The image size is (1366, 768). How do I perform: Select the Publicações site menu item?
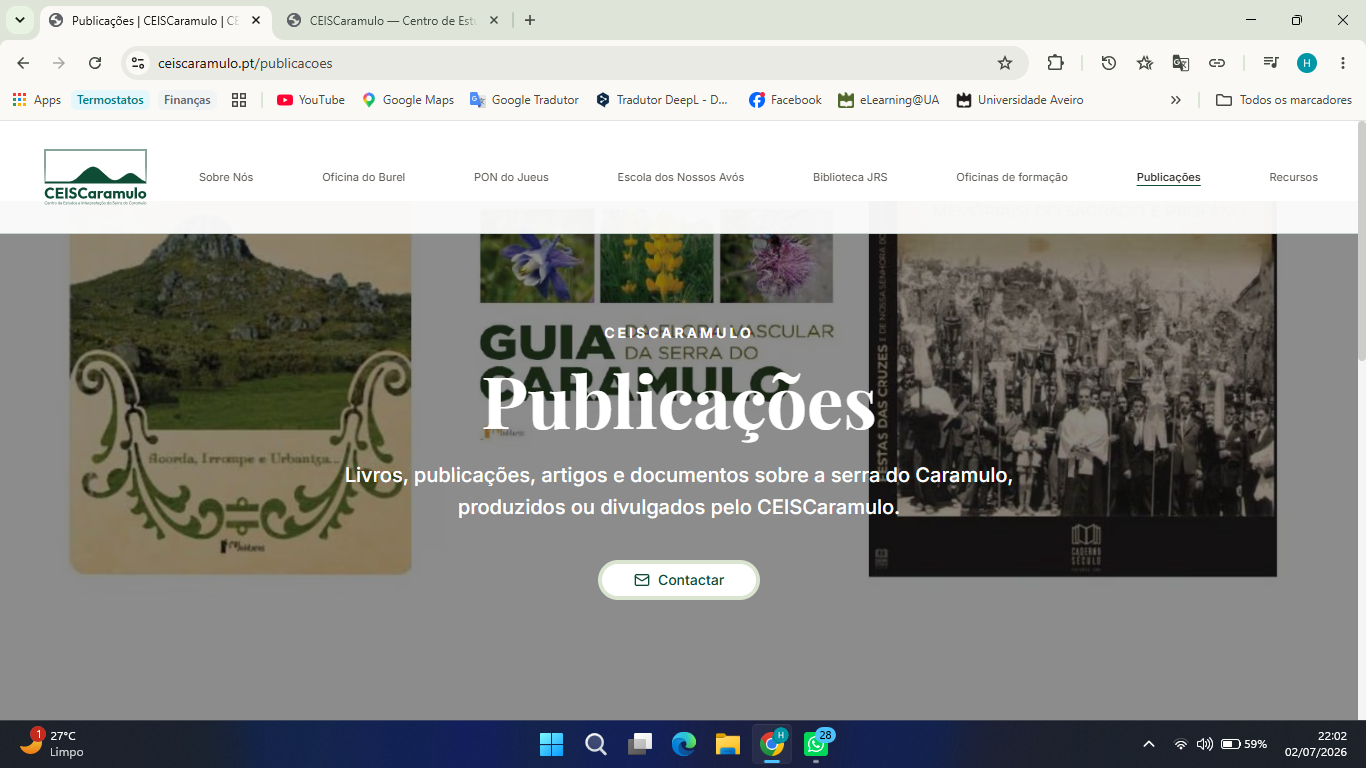click(1168, 177)
